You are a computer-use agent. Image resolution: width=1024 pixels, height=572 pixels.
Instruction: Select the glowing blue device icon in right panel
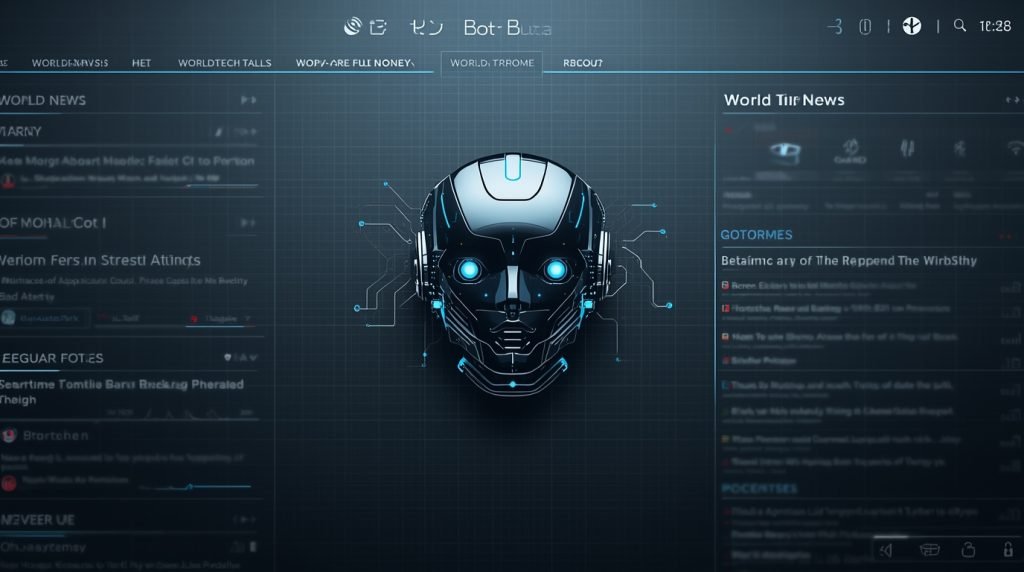click(x=786, y=151)
